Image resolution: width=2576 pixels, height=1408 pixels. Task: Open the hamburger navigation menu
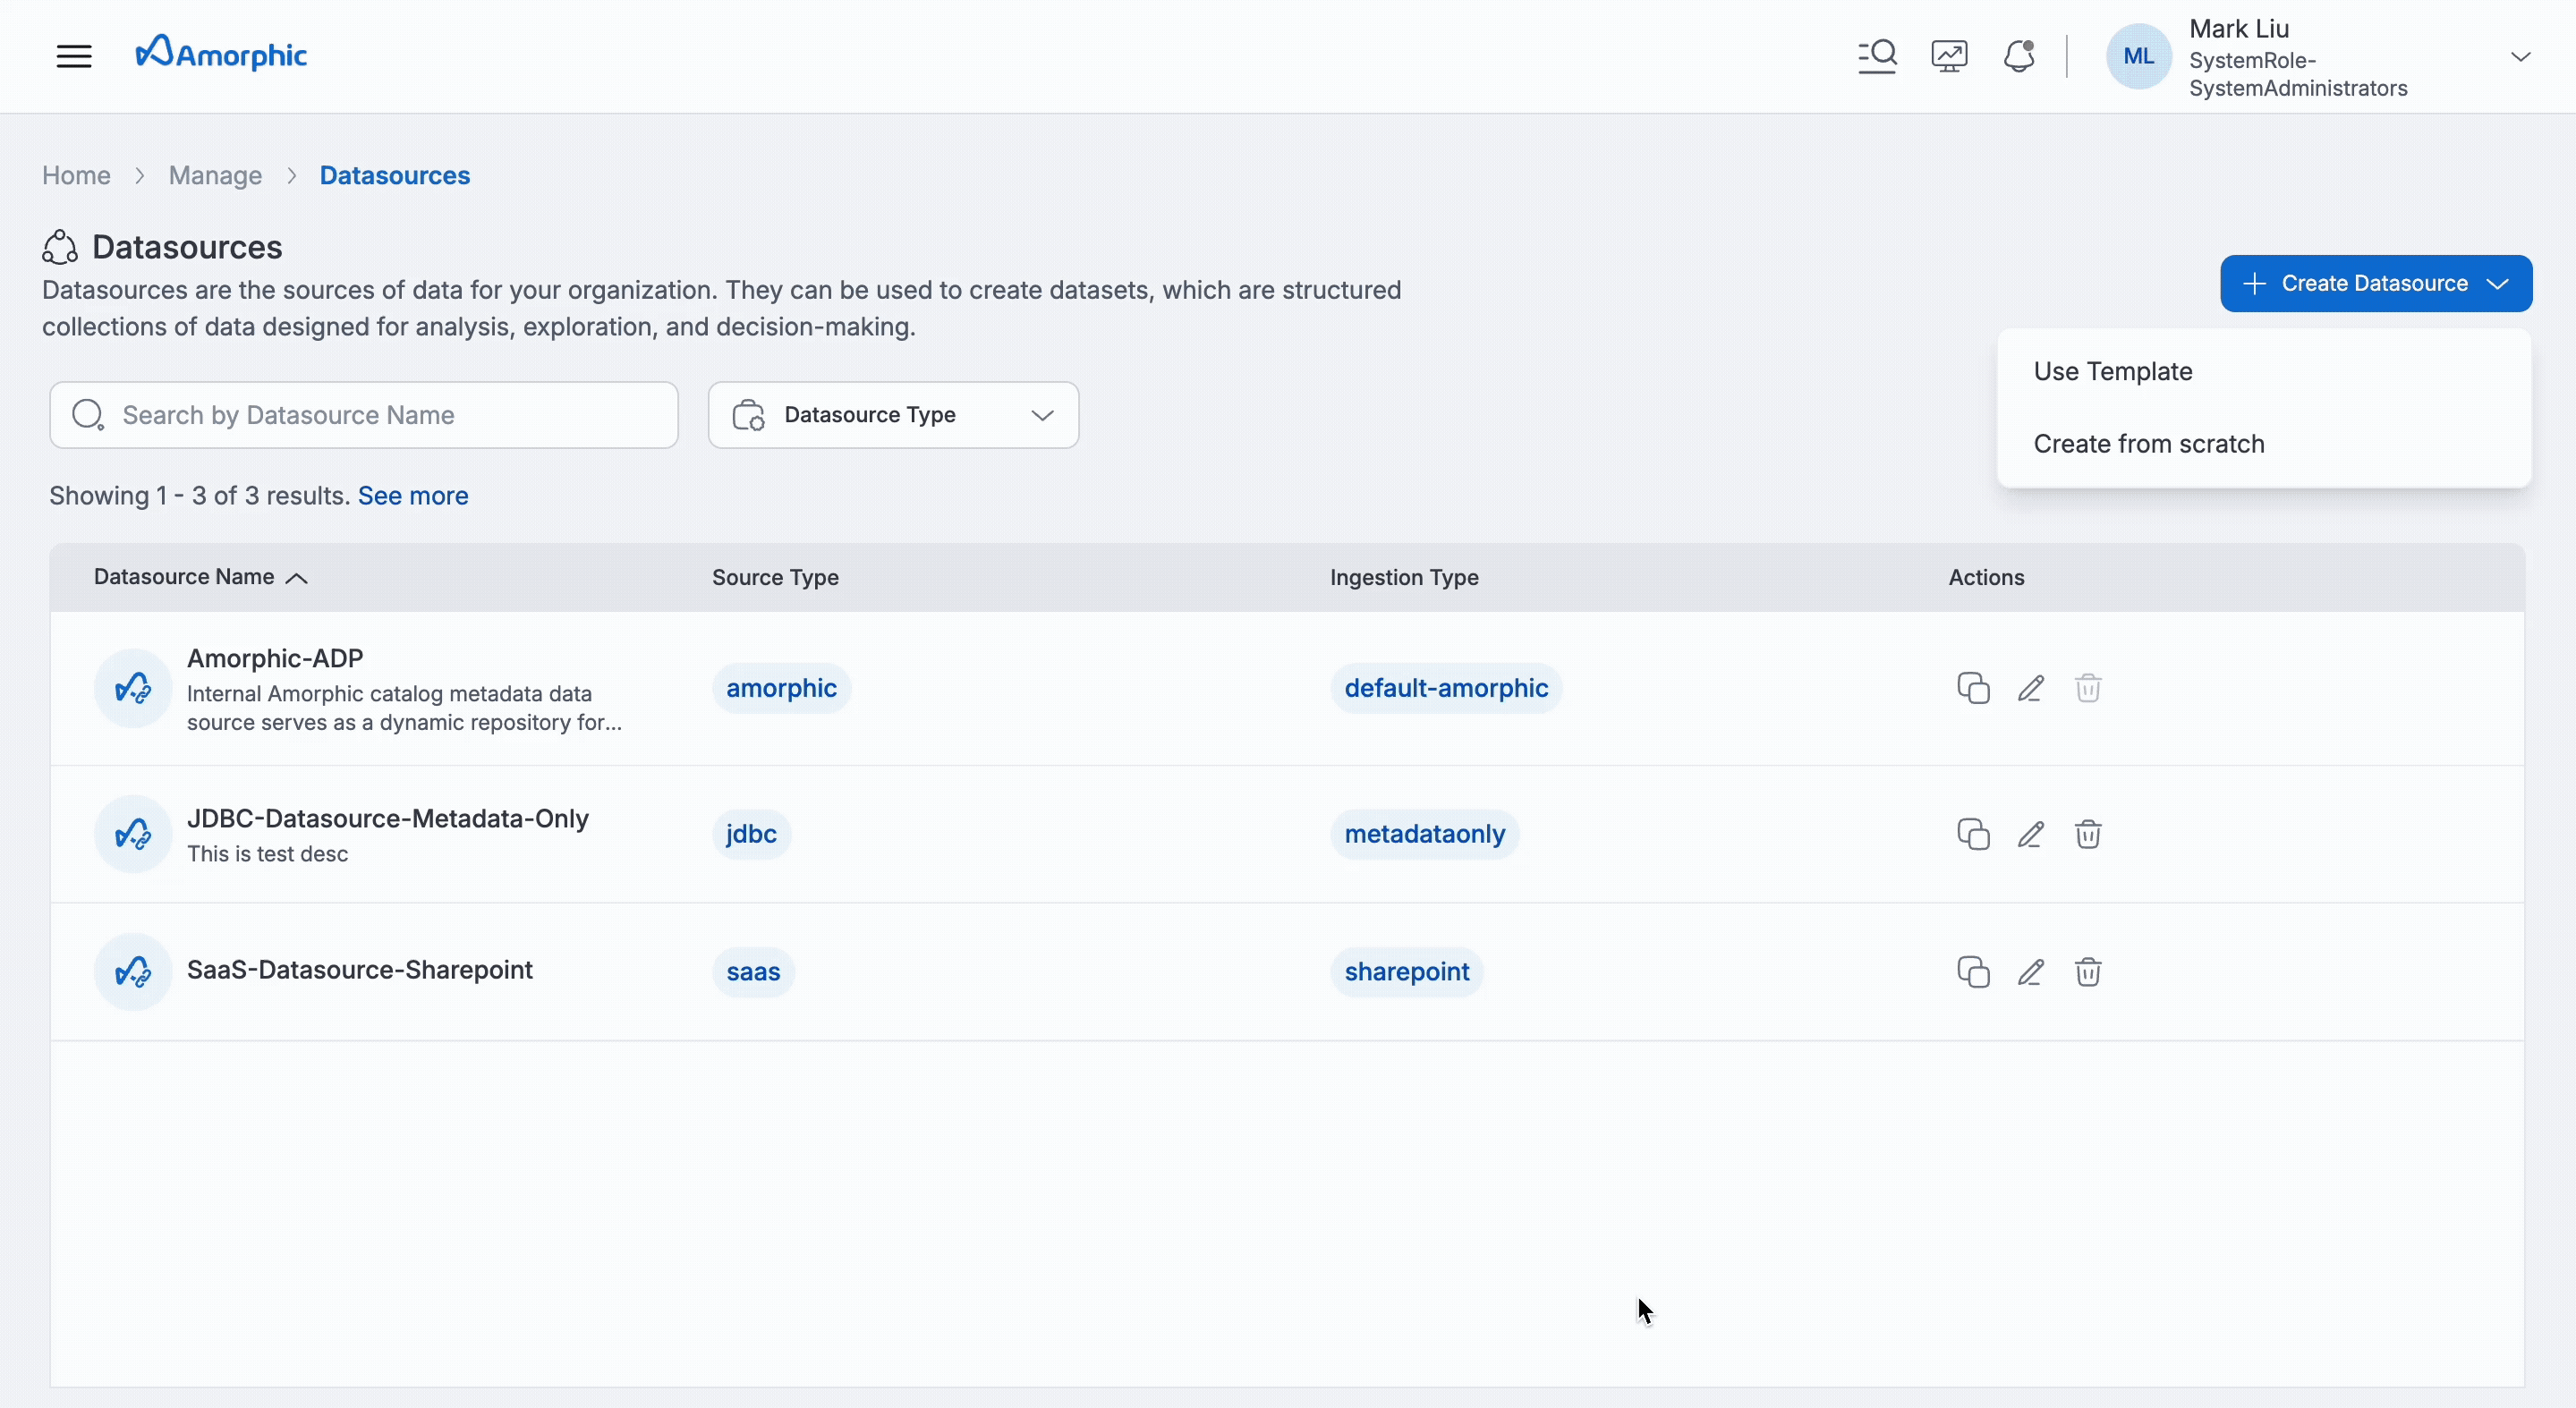point(74,56)
